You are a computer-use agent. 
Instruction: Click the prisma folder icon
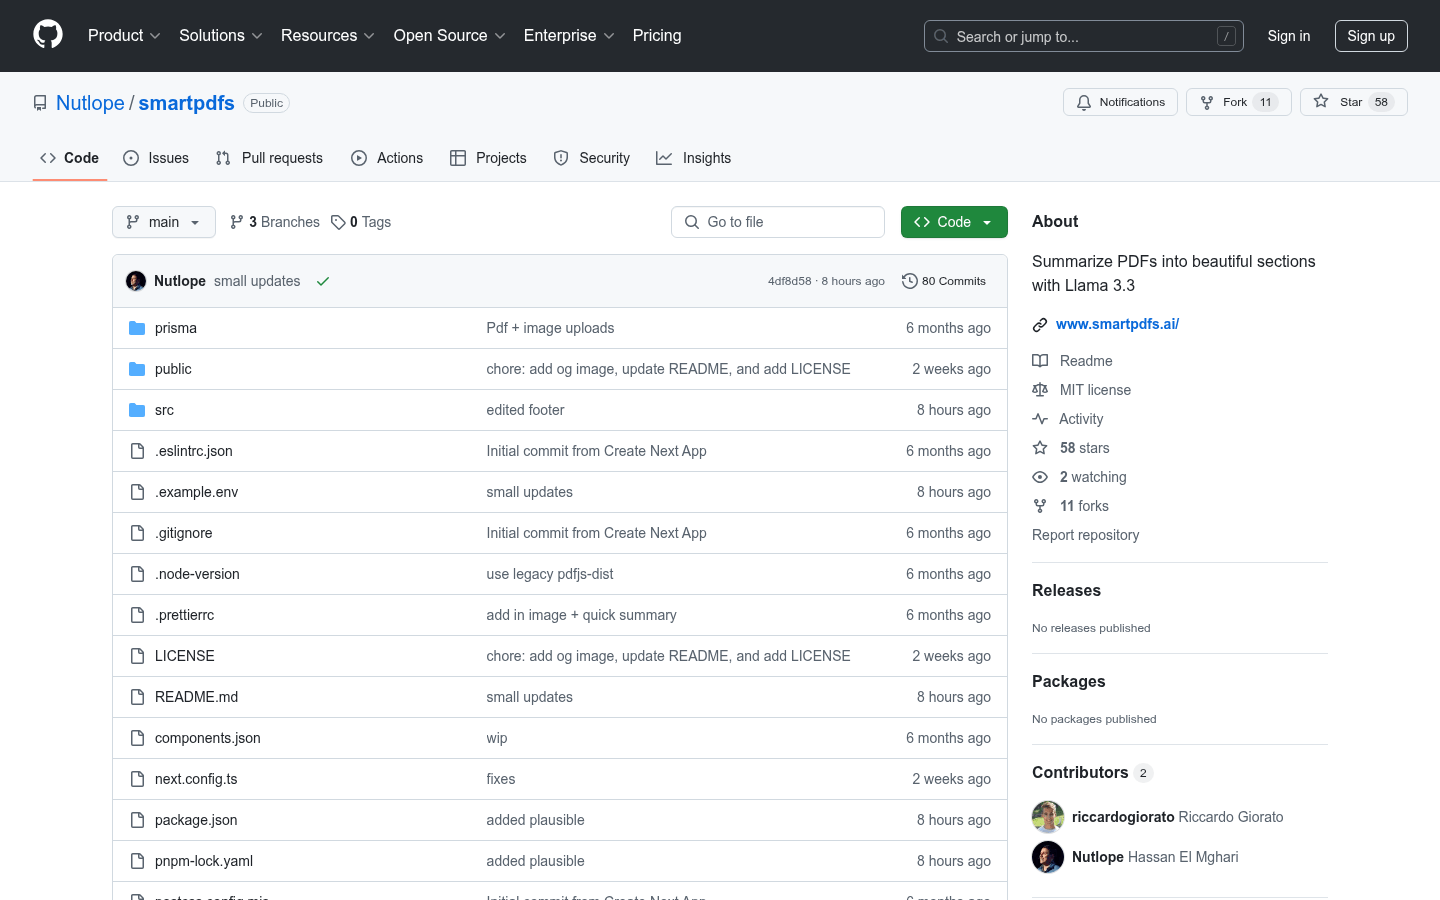pos(137,328)
